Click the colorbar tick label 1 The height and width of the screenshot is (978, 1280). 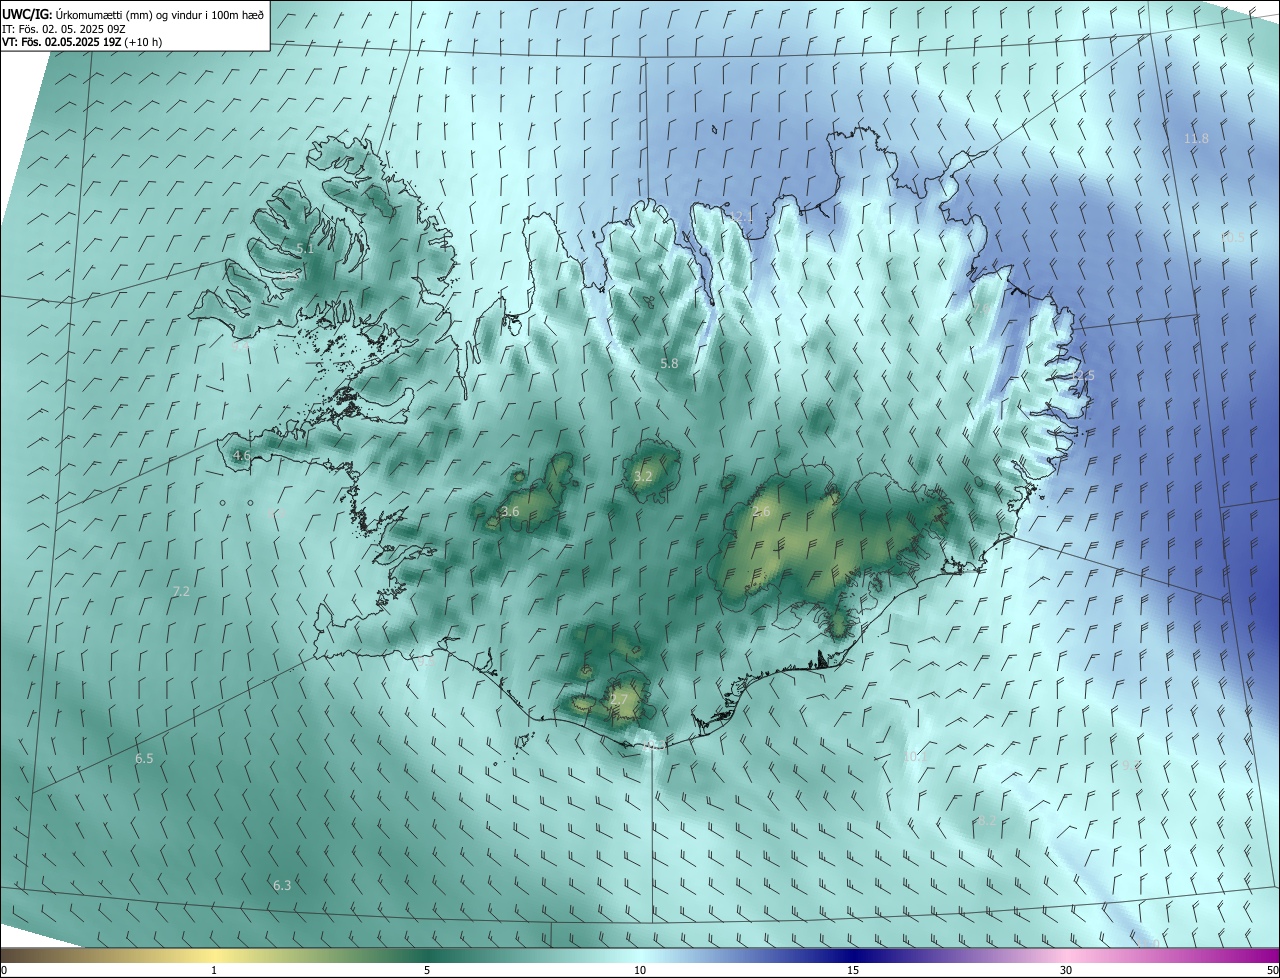[214, 970]
